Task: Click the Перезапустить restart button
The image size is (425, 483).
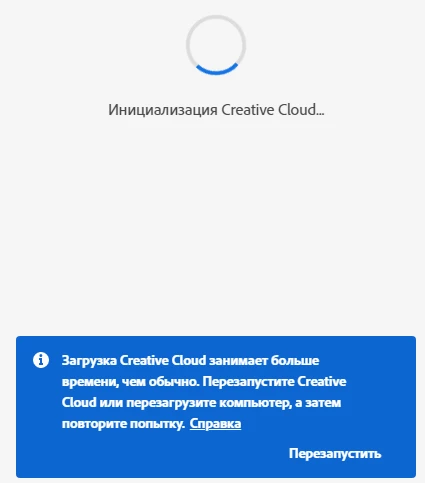Action: (335, 454)
